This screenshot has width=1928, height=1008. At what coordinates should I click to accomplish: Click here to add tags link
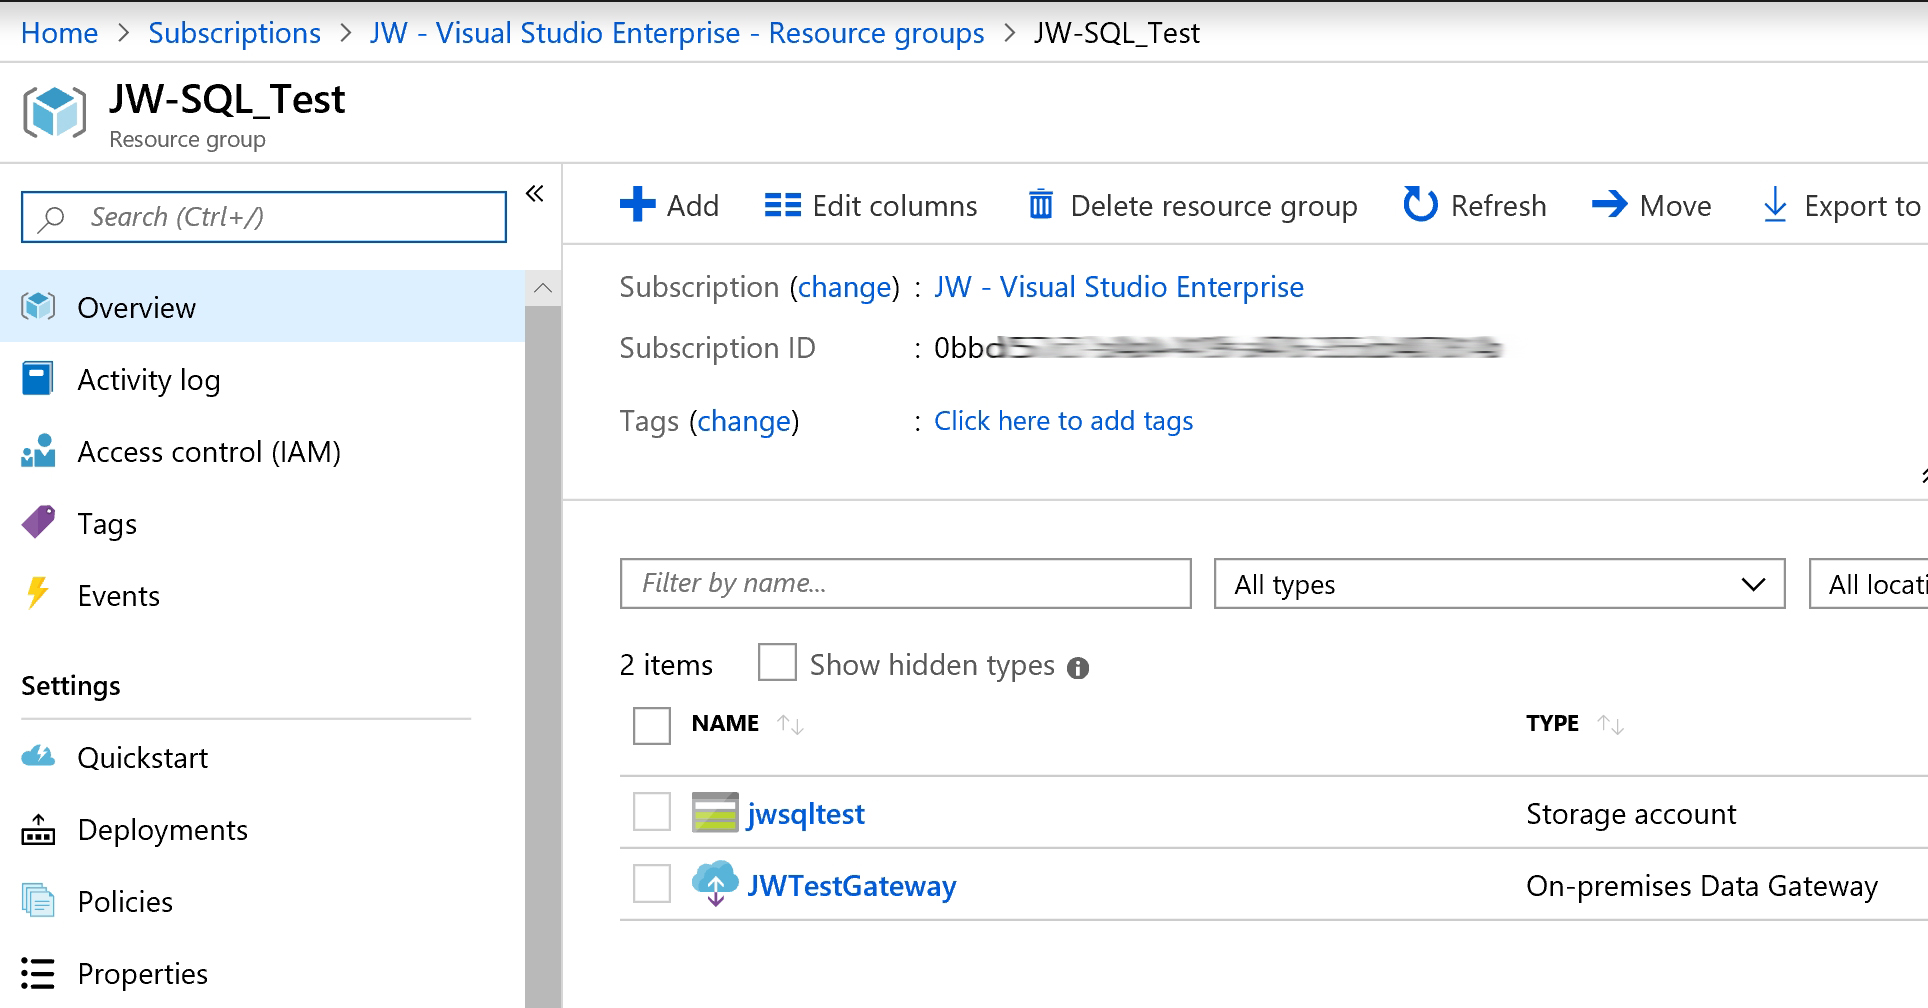point(1063,421)
